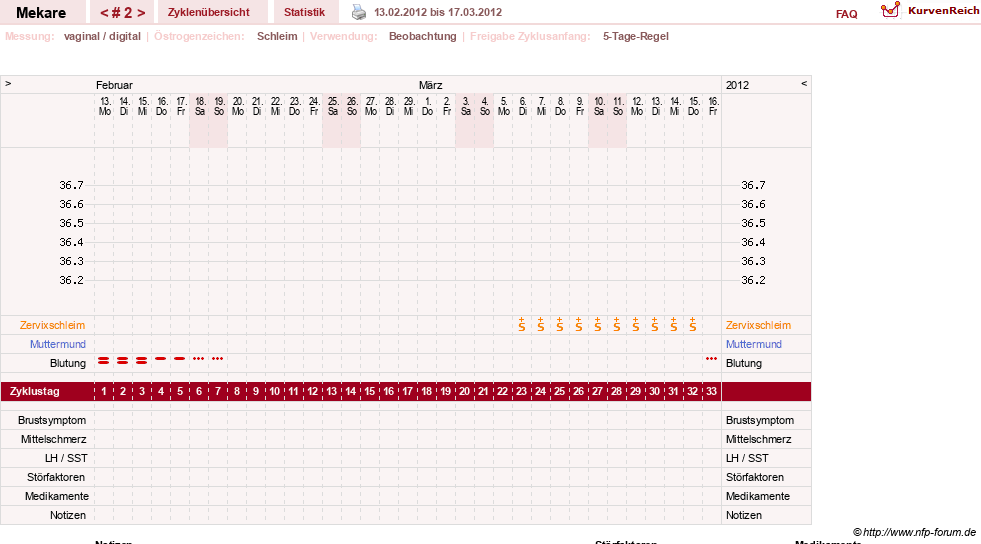
Task: Click the right Notizen row label
Action: [x=744, y=515]
